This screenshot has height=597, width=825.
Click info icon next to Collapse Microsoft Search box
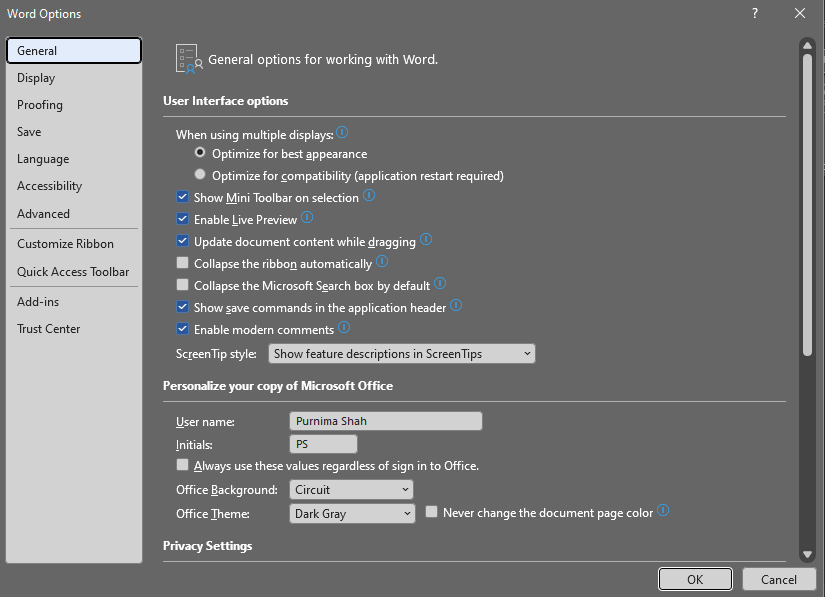[x=440, y=284]
